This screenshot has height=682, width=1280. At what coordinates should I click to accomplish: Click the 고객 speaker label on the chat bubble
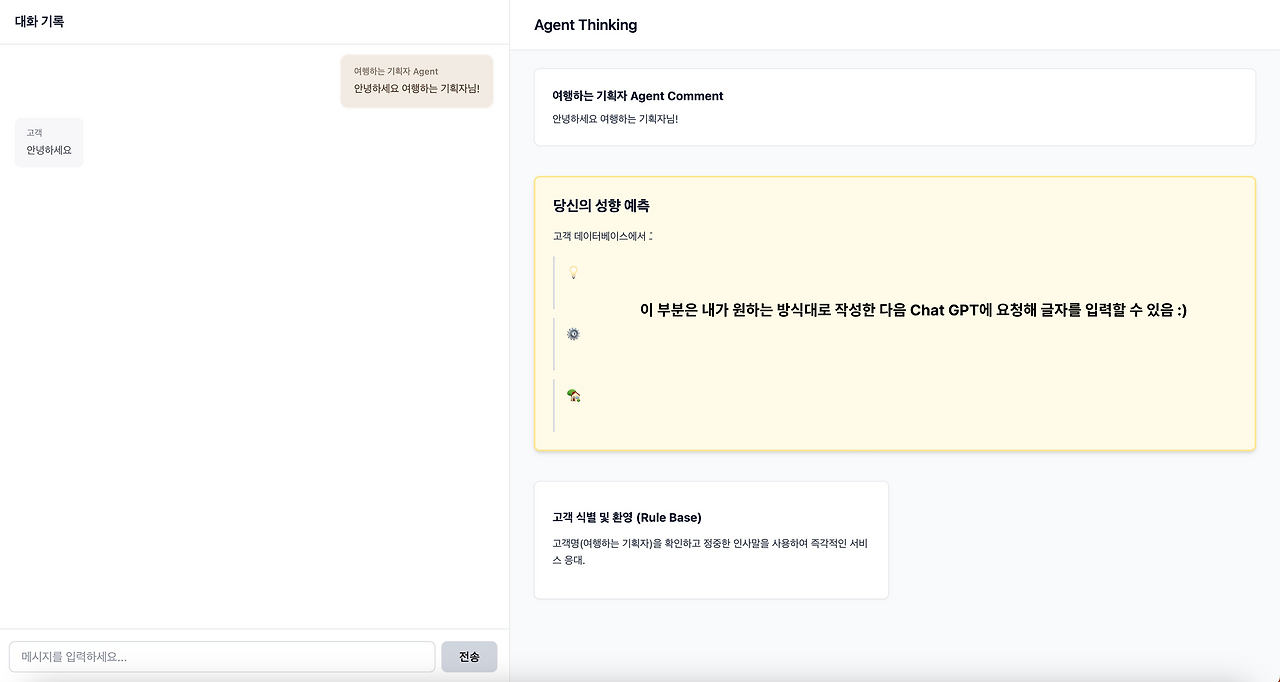point(33,132)
